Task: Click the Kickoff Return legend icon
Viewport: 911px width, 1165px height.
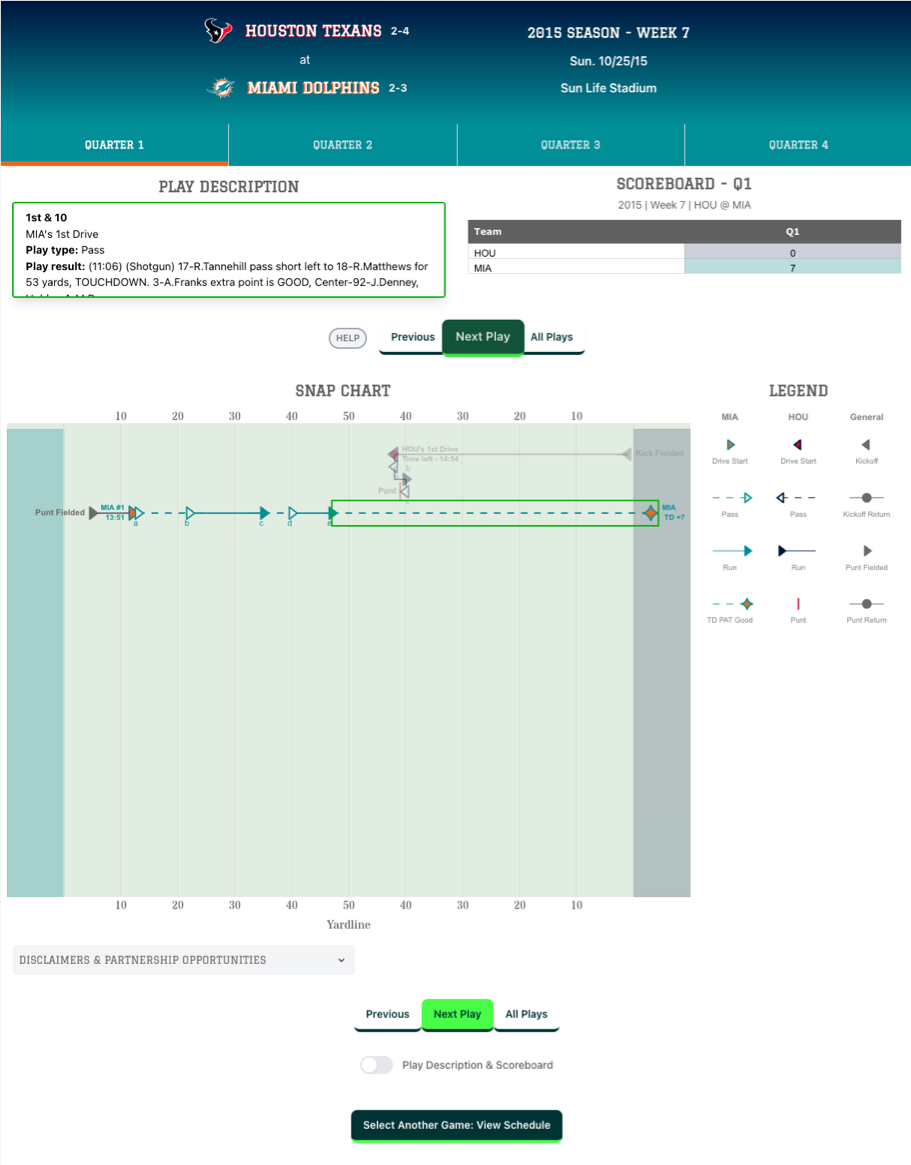Action: click(x=866, y=498)
